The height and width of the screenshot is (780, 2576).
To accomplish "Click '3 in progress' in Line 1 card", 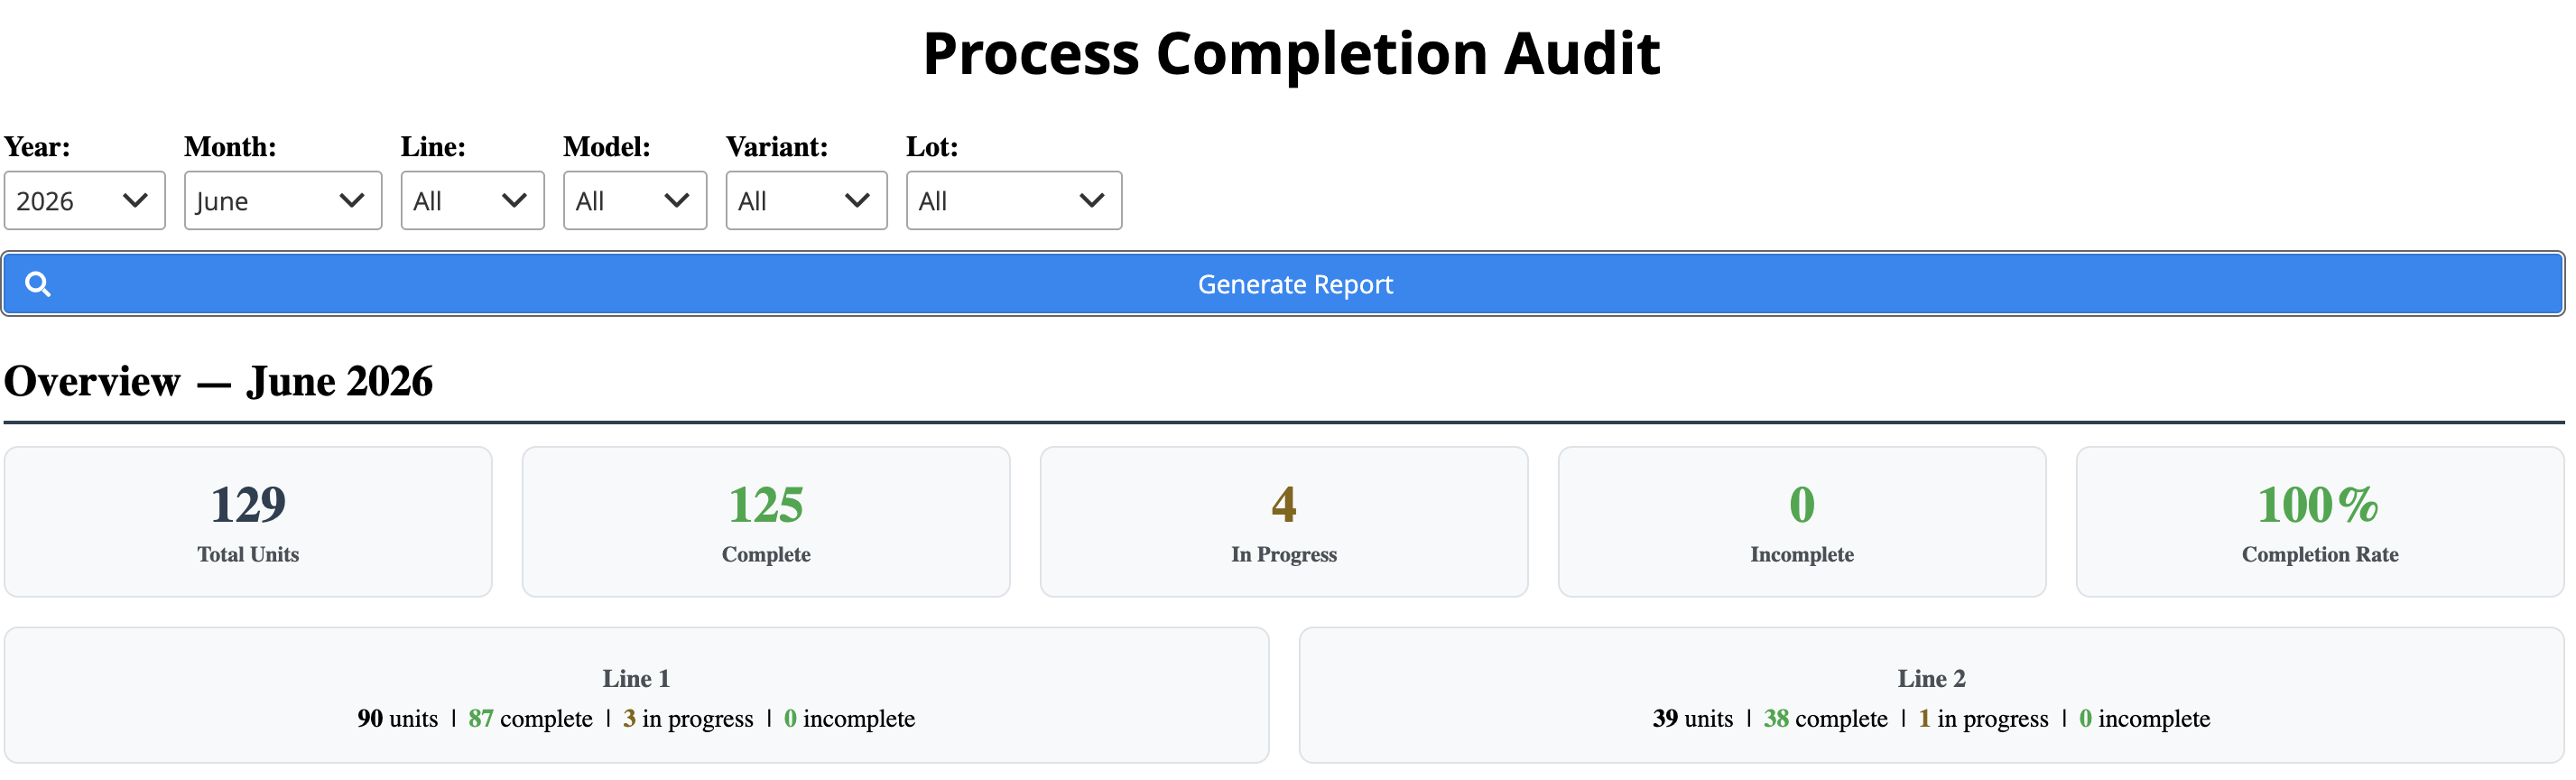I will click(x=688, y=719).
